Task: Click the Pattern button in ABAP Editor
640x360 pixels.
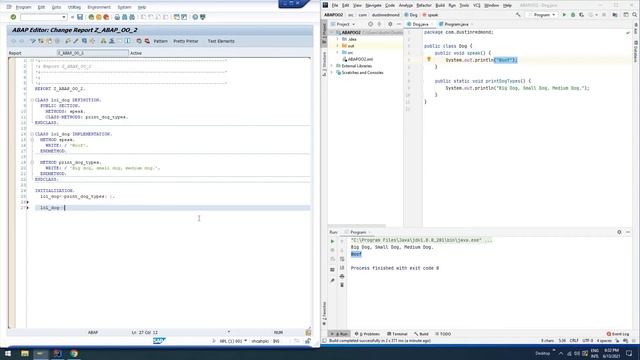Action: point(160,41)
